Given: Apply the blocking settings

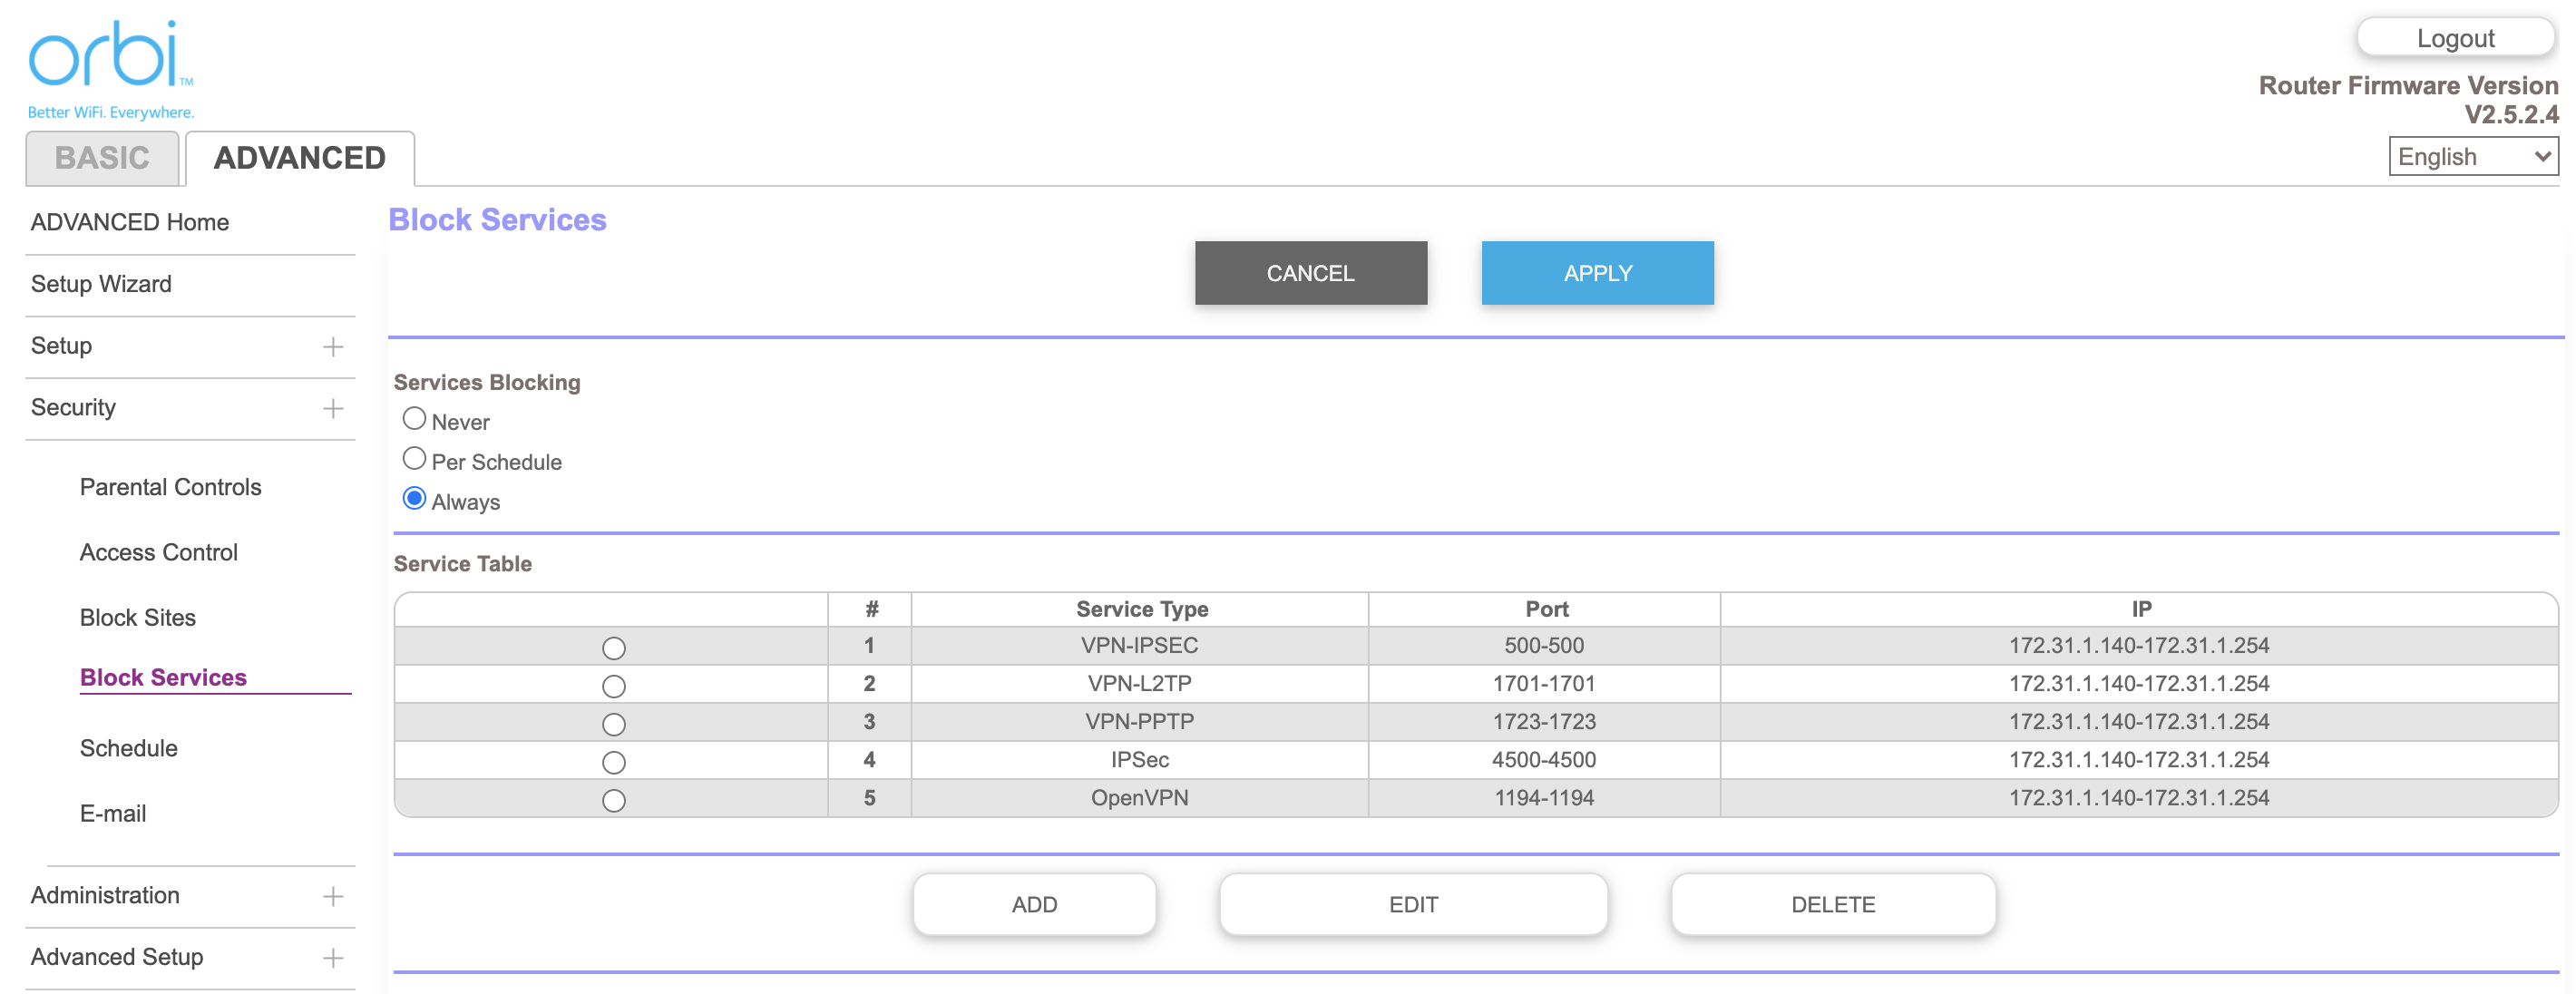Looking at the screenshot, I should point(1596,272).
